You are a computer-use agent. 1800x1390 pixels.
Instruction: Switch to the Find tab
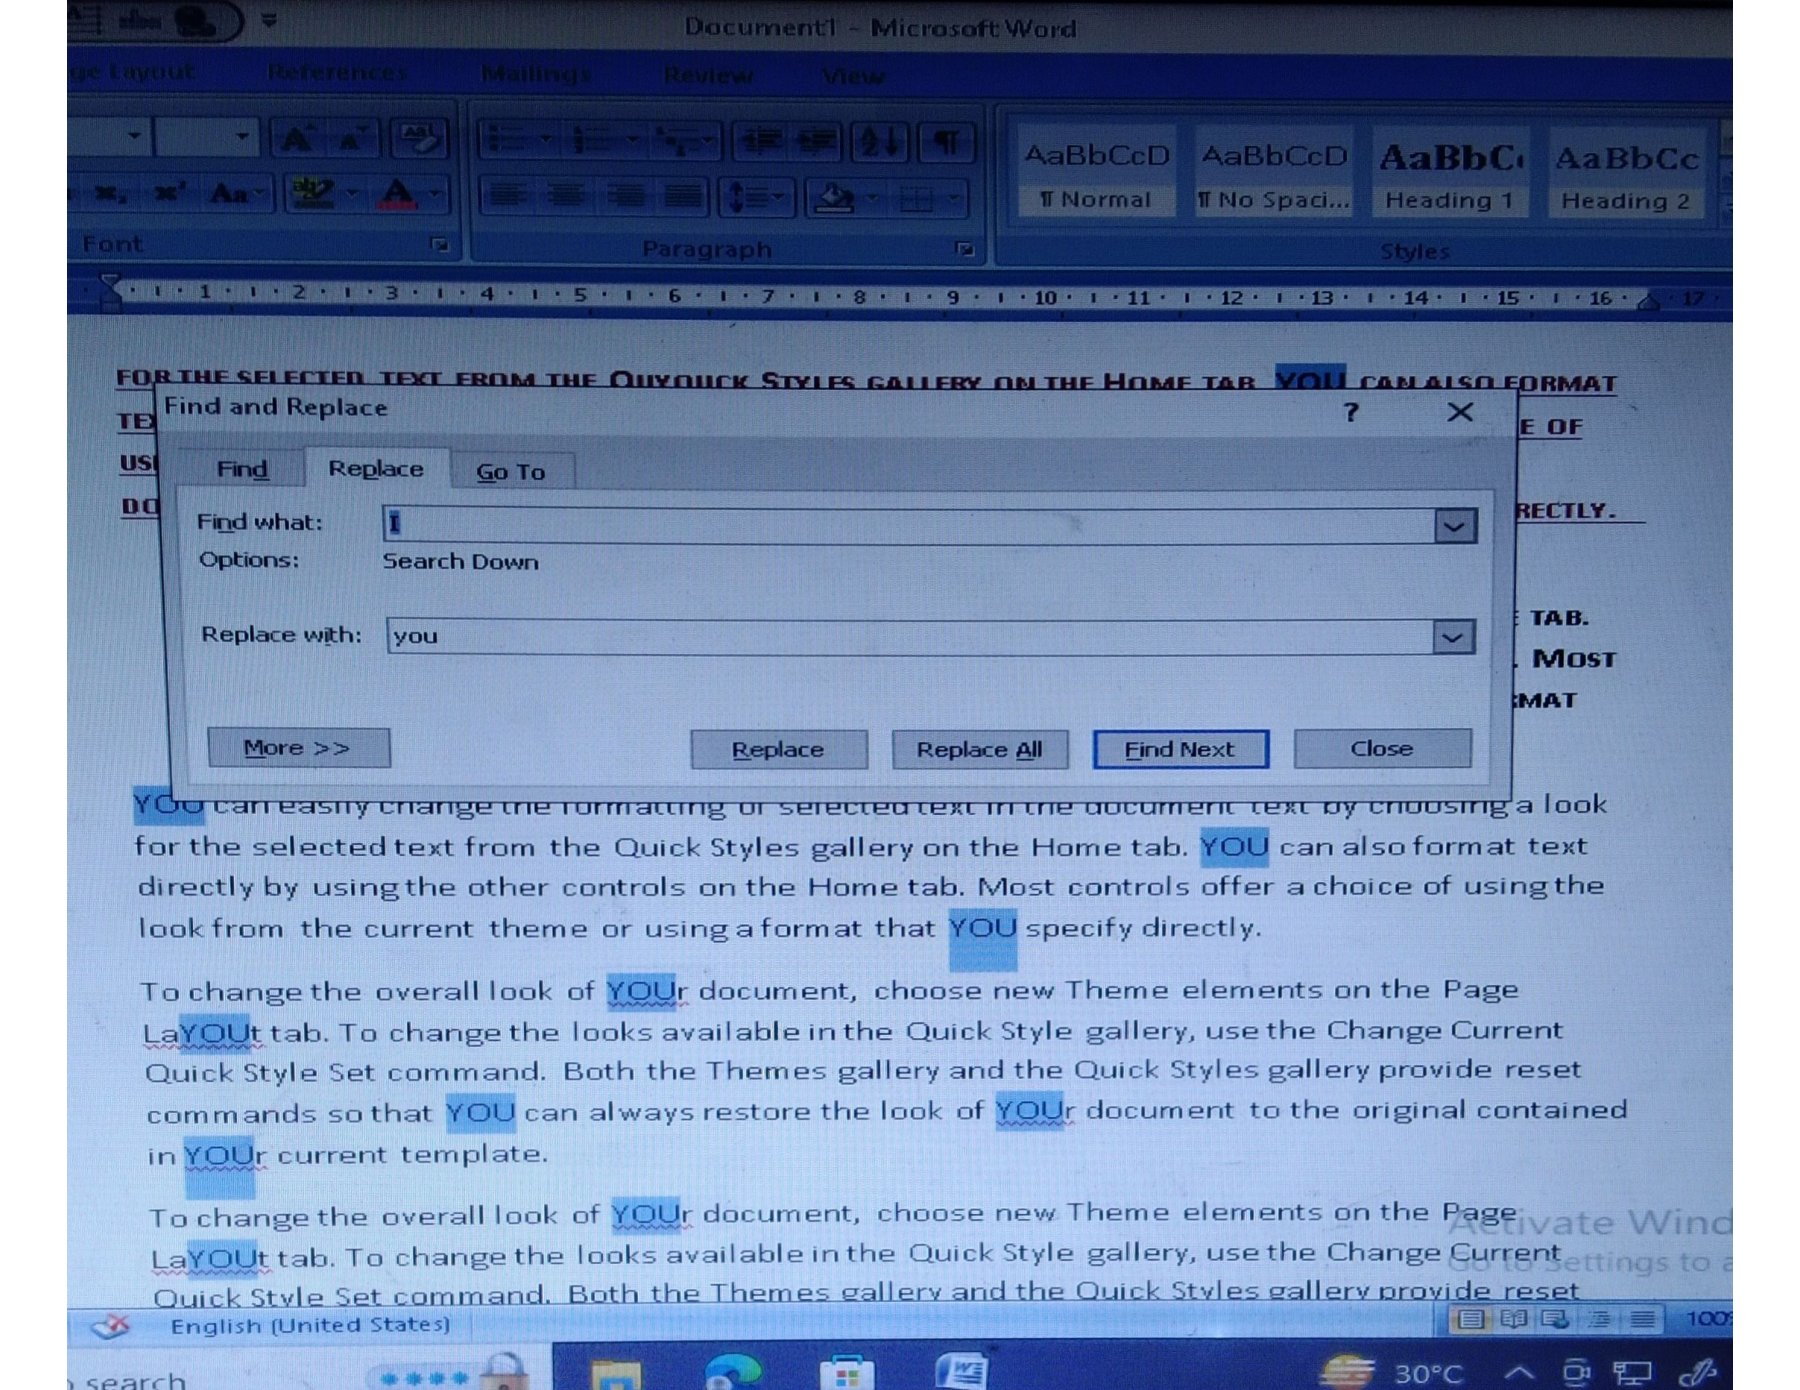click(x=242, y=469)
